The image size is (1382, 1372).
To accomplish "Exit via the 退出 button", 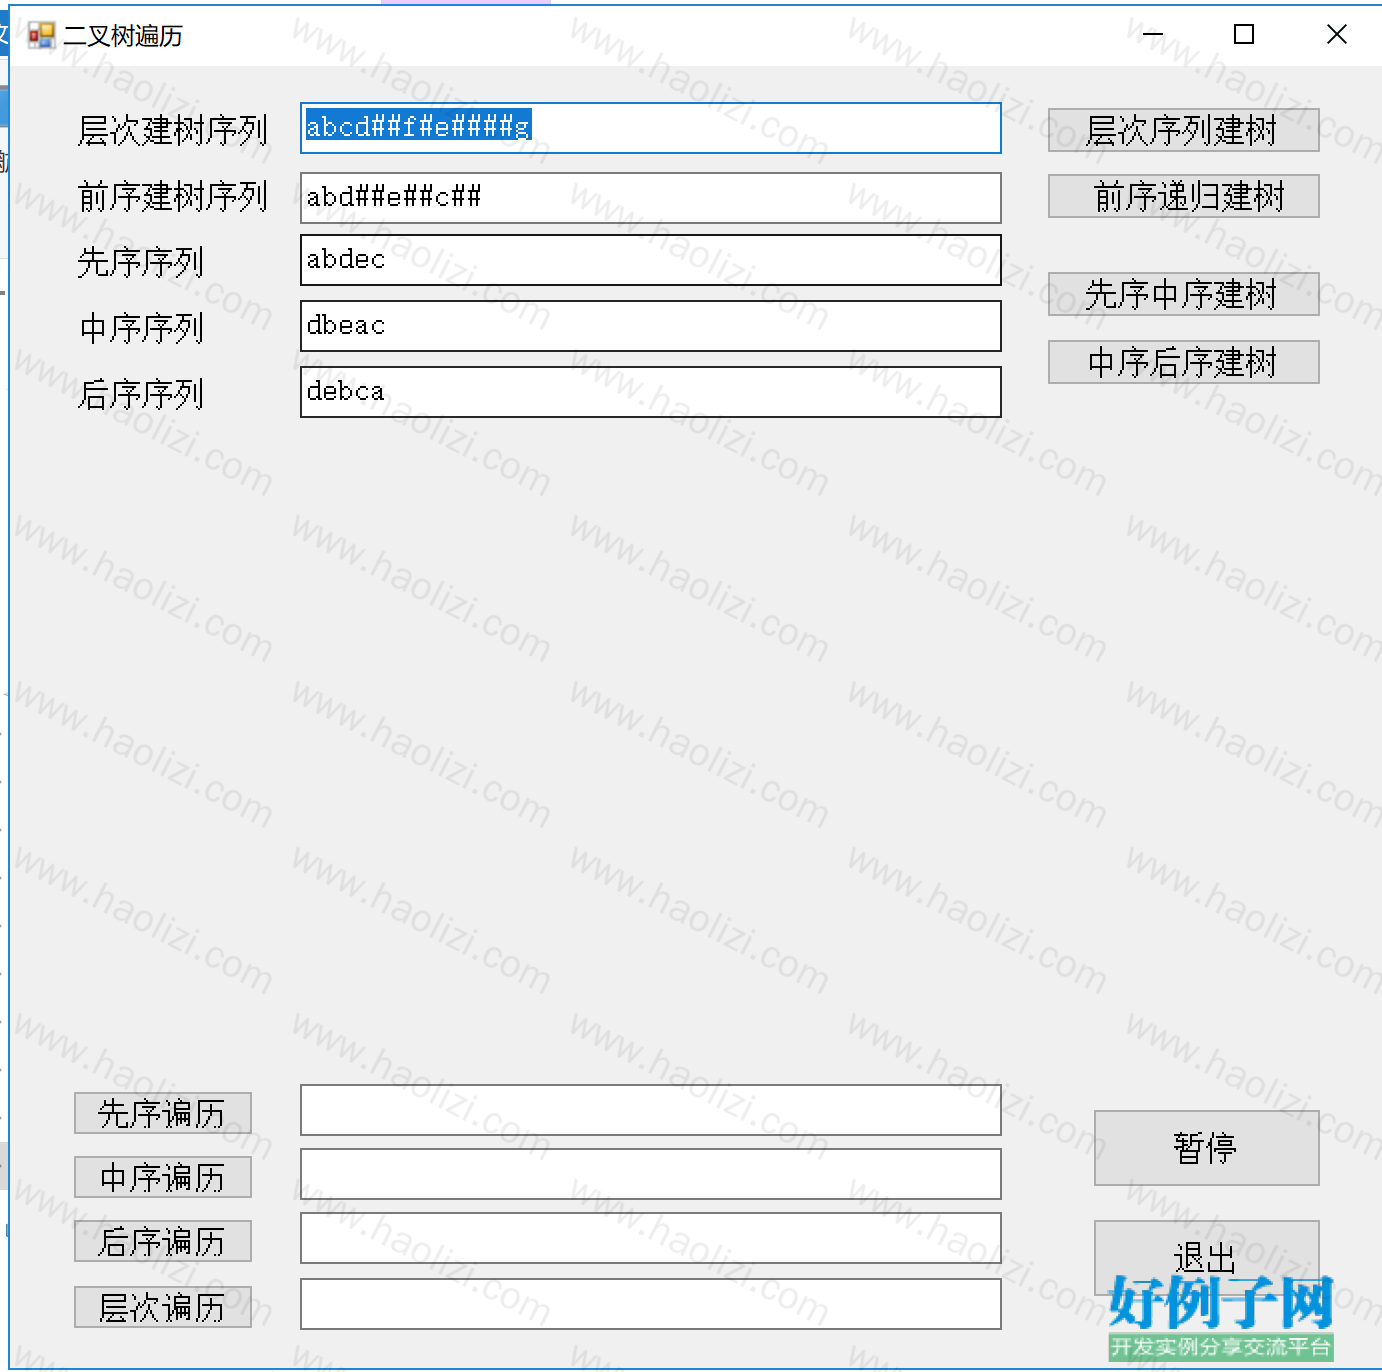I will click(1206, 1257).
